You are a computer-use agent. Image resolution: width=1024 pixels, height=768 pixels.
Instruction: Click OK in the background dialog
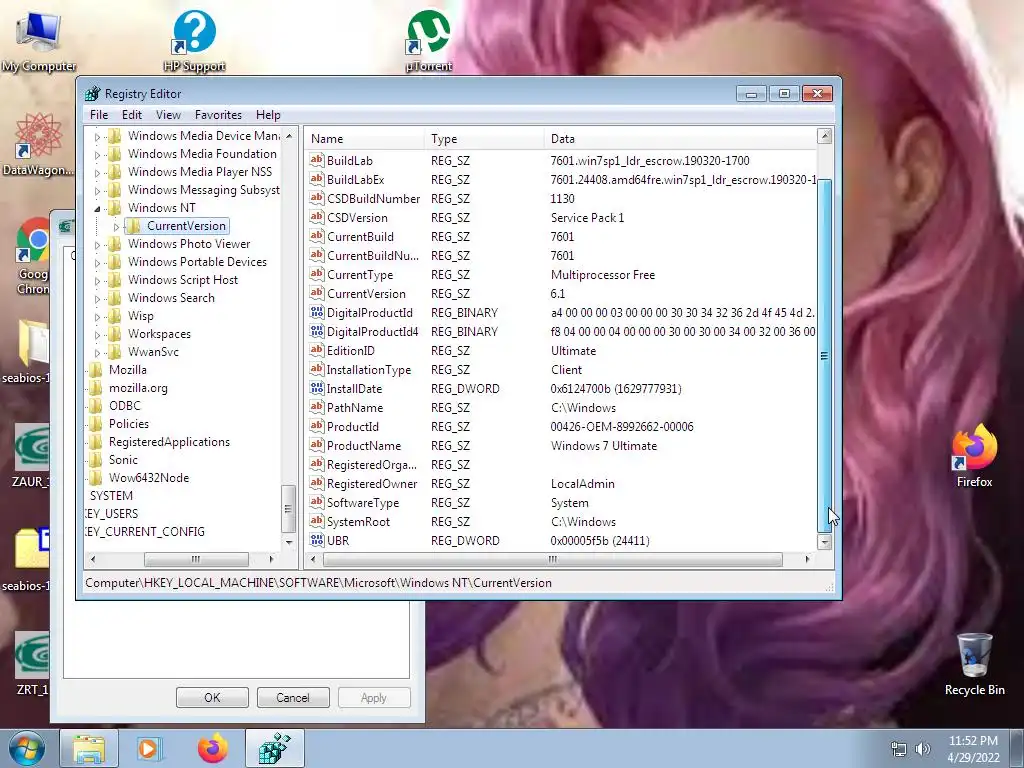212,697
